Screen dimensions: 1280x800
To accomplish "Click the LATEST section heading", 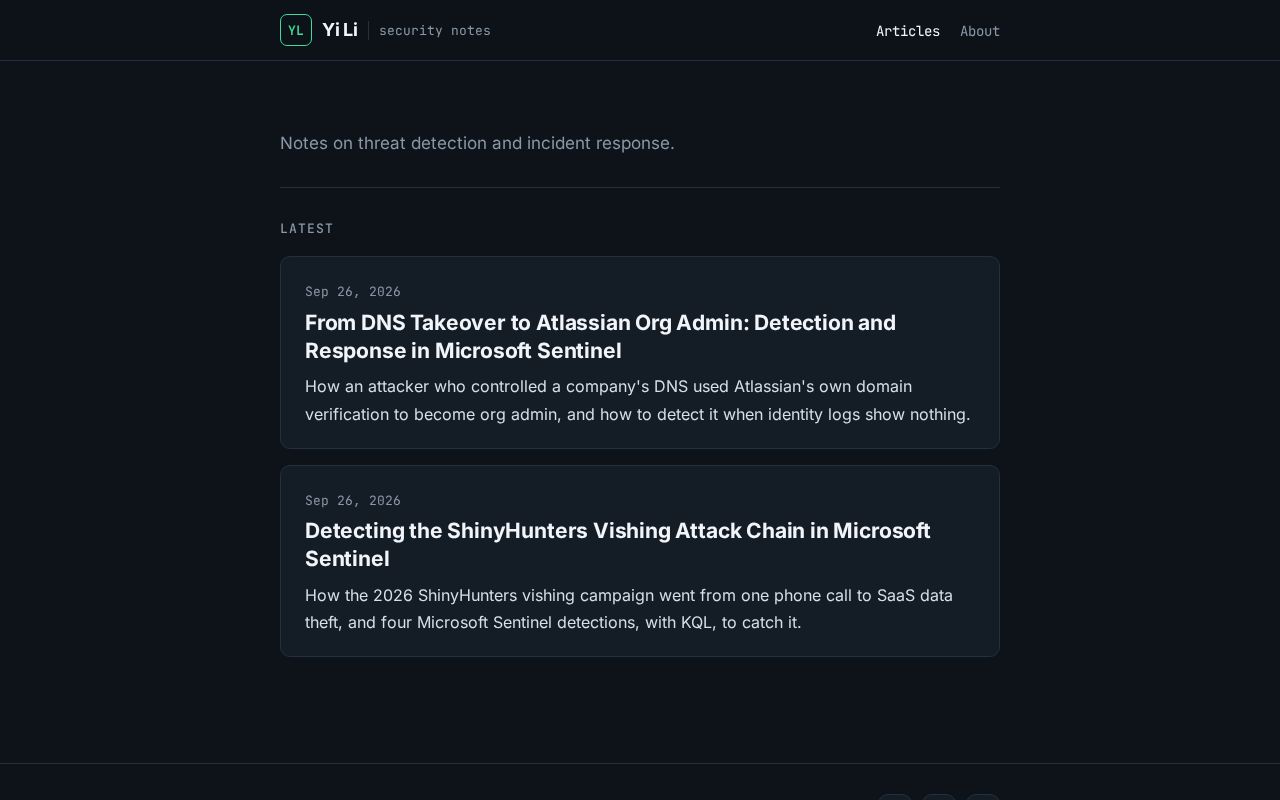I will (x=307, y=228).
